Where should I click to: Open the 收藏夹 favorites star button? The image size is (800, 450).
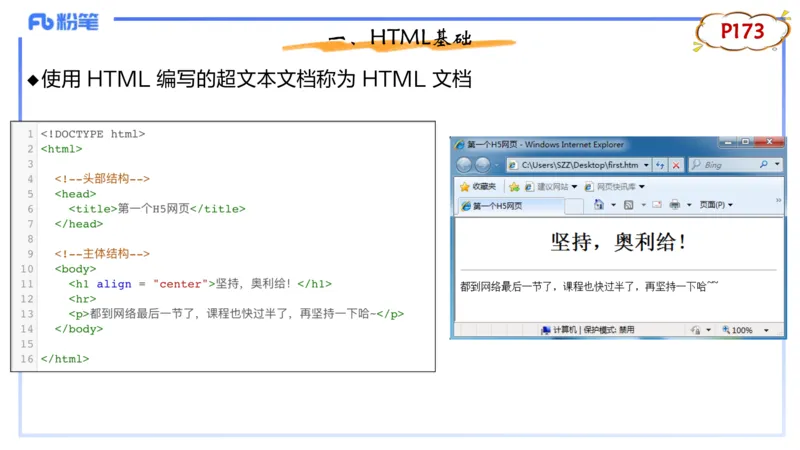478,187
